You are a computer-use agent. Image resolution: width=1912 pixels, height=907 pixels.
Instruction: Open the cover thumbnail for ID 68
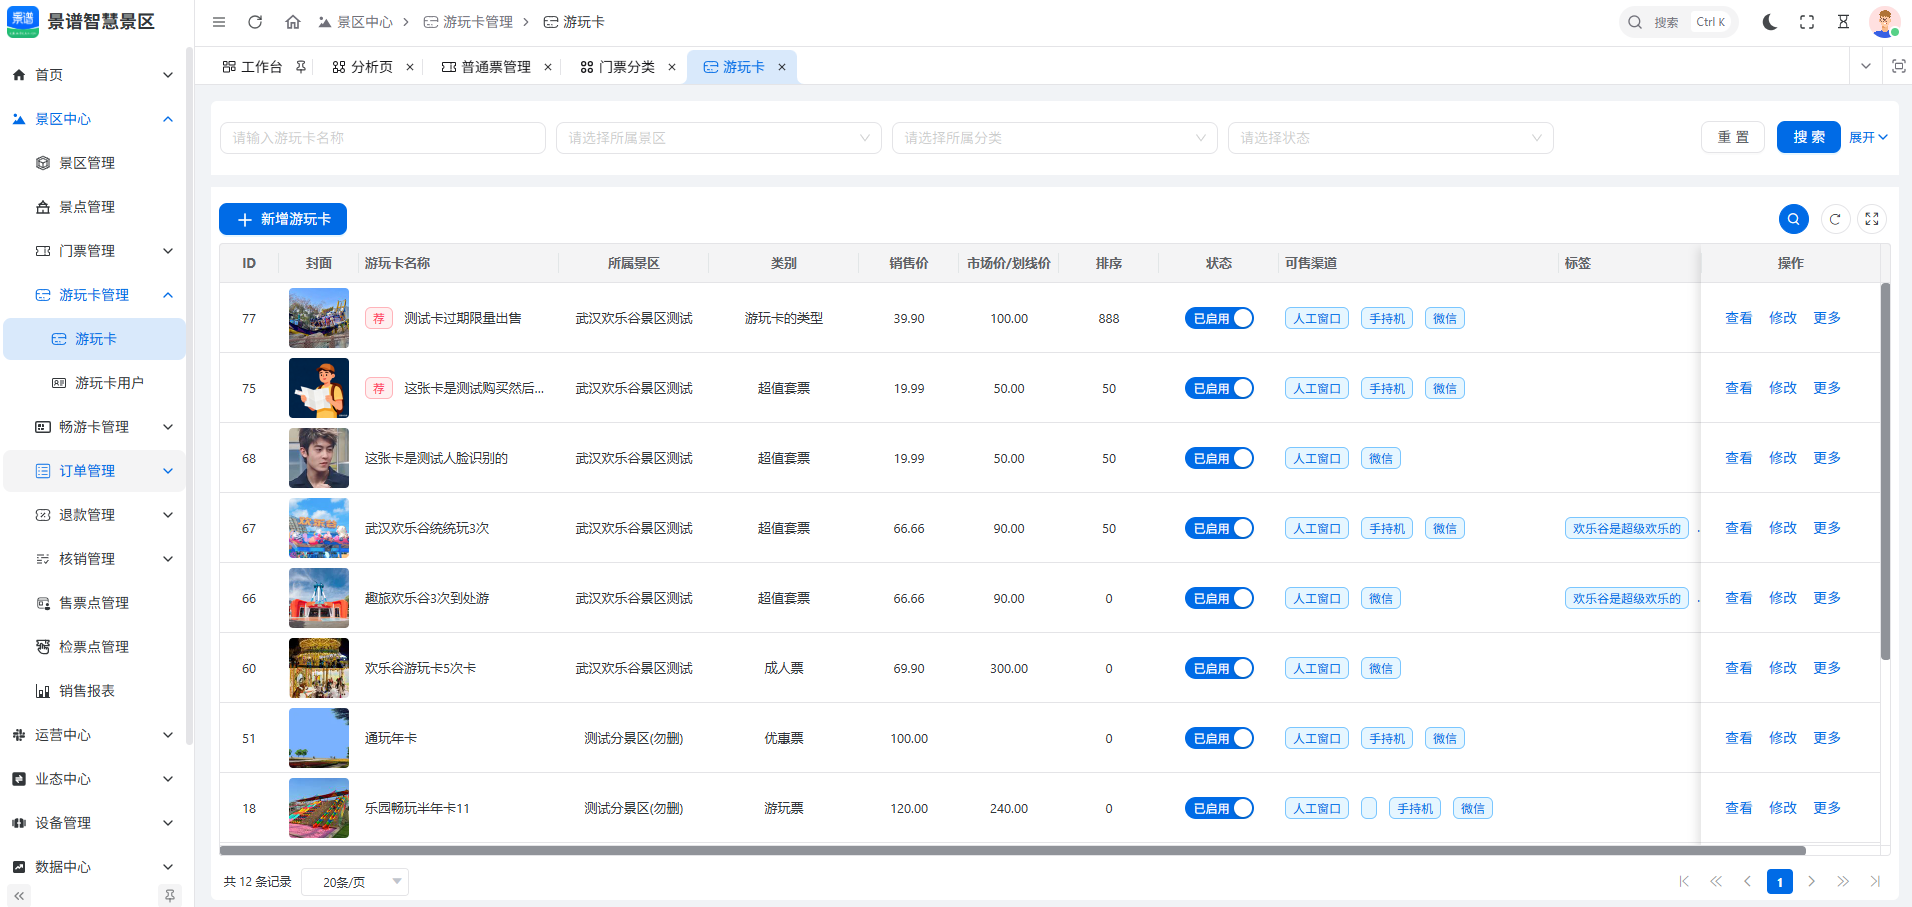pyautogui.click(x=319, y=458)
